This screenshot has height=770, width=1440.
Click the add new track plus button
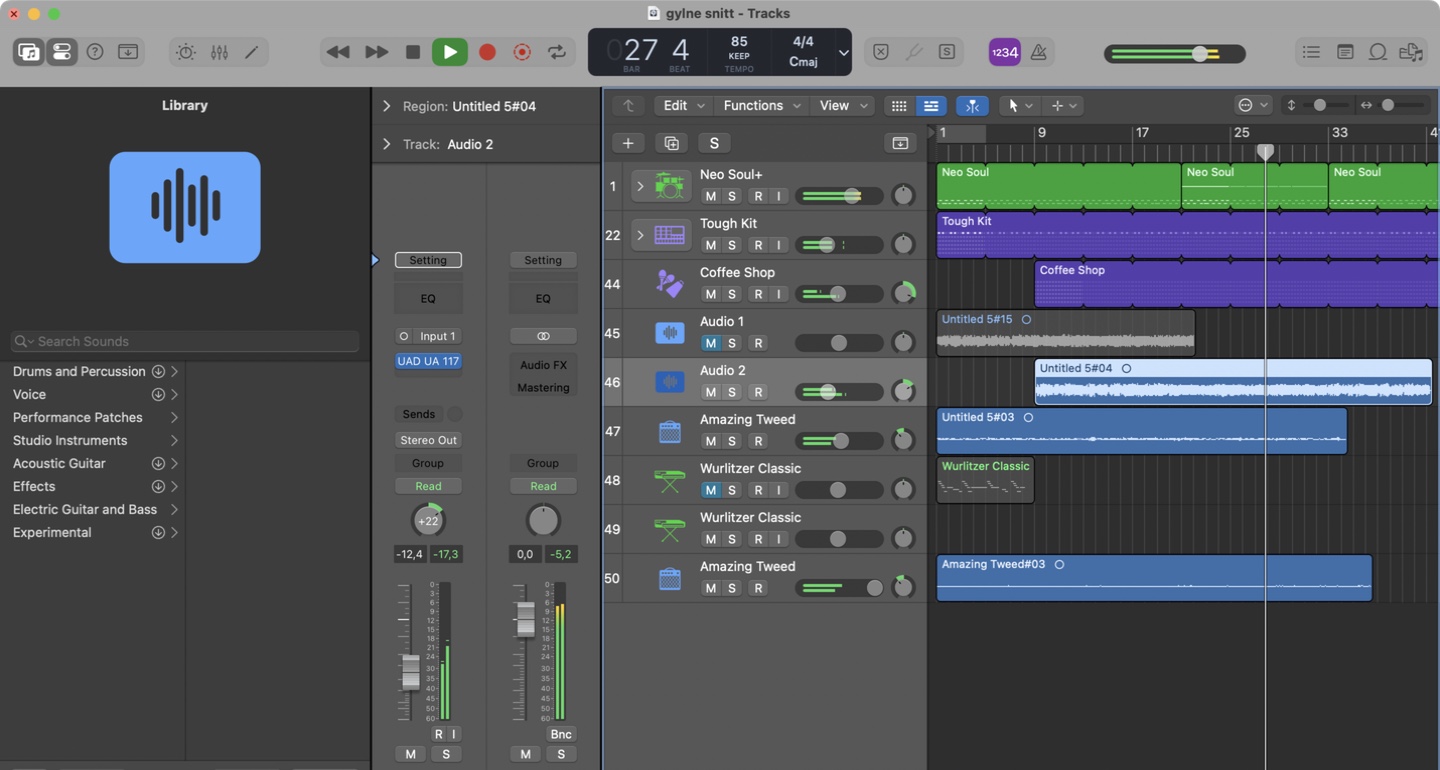[x=628, y=143]
